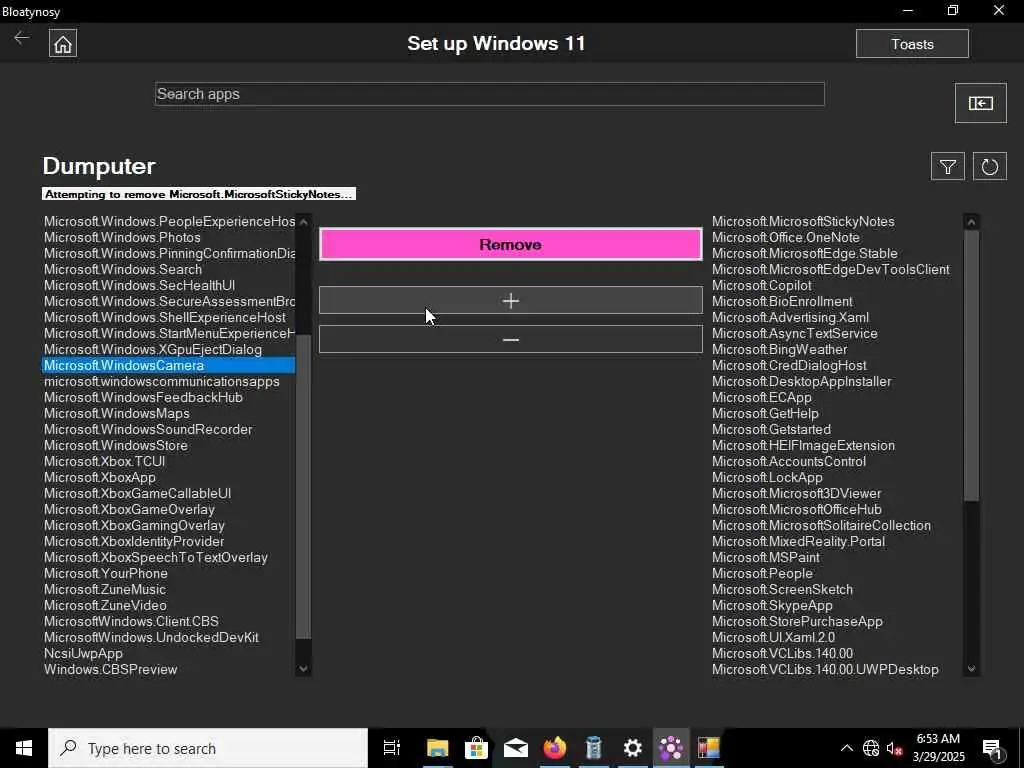
Task: Select Microsoft.WindowsFeedbackHub entry
Action: coord(143,398)
